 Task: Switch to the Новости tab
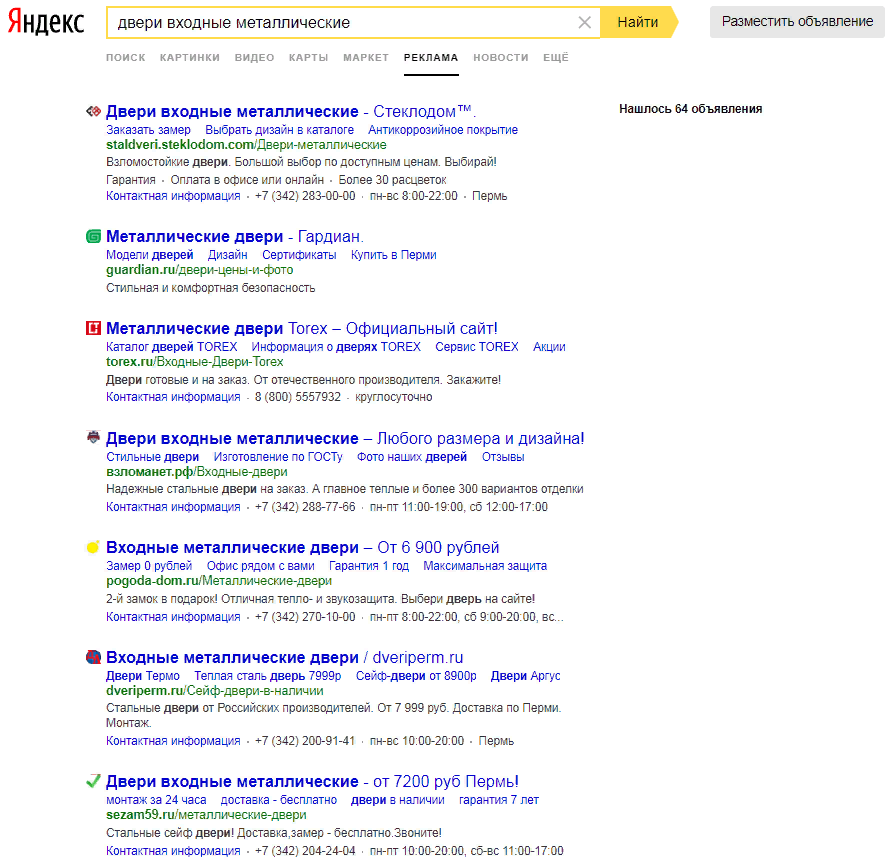tap(501, 57)
